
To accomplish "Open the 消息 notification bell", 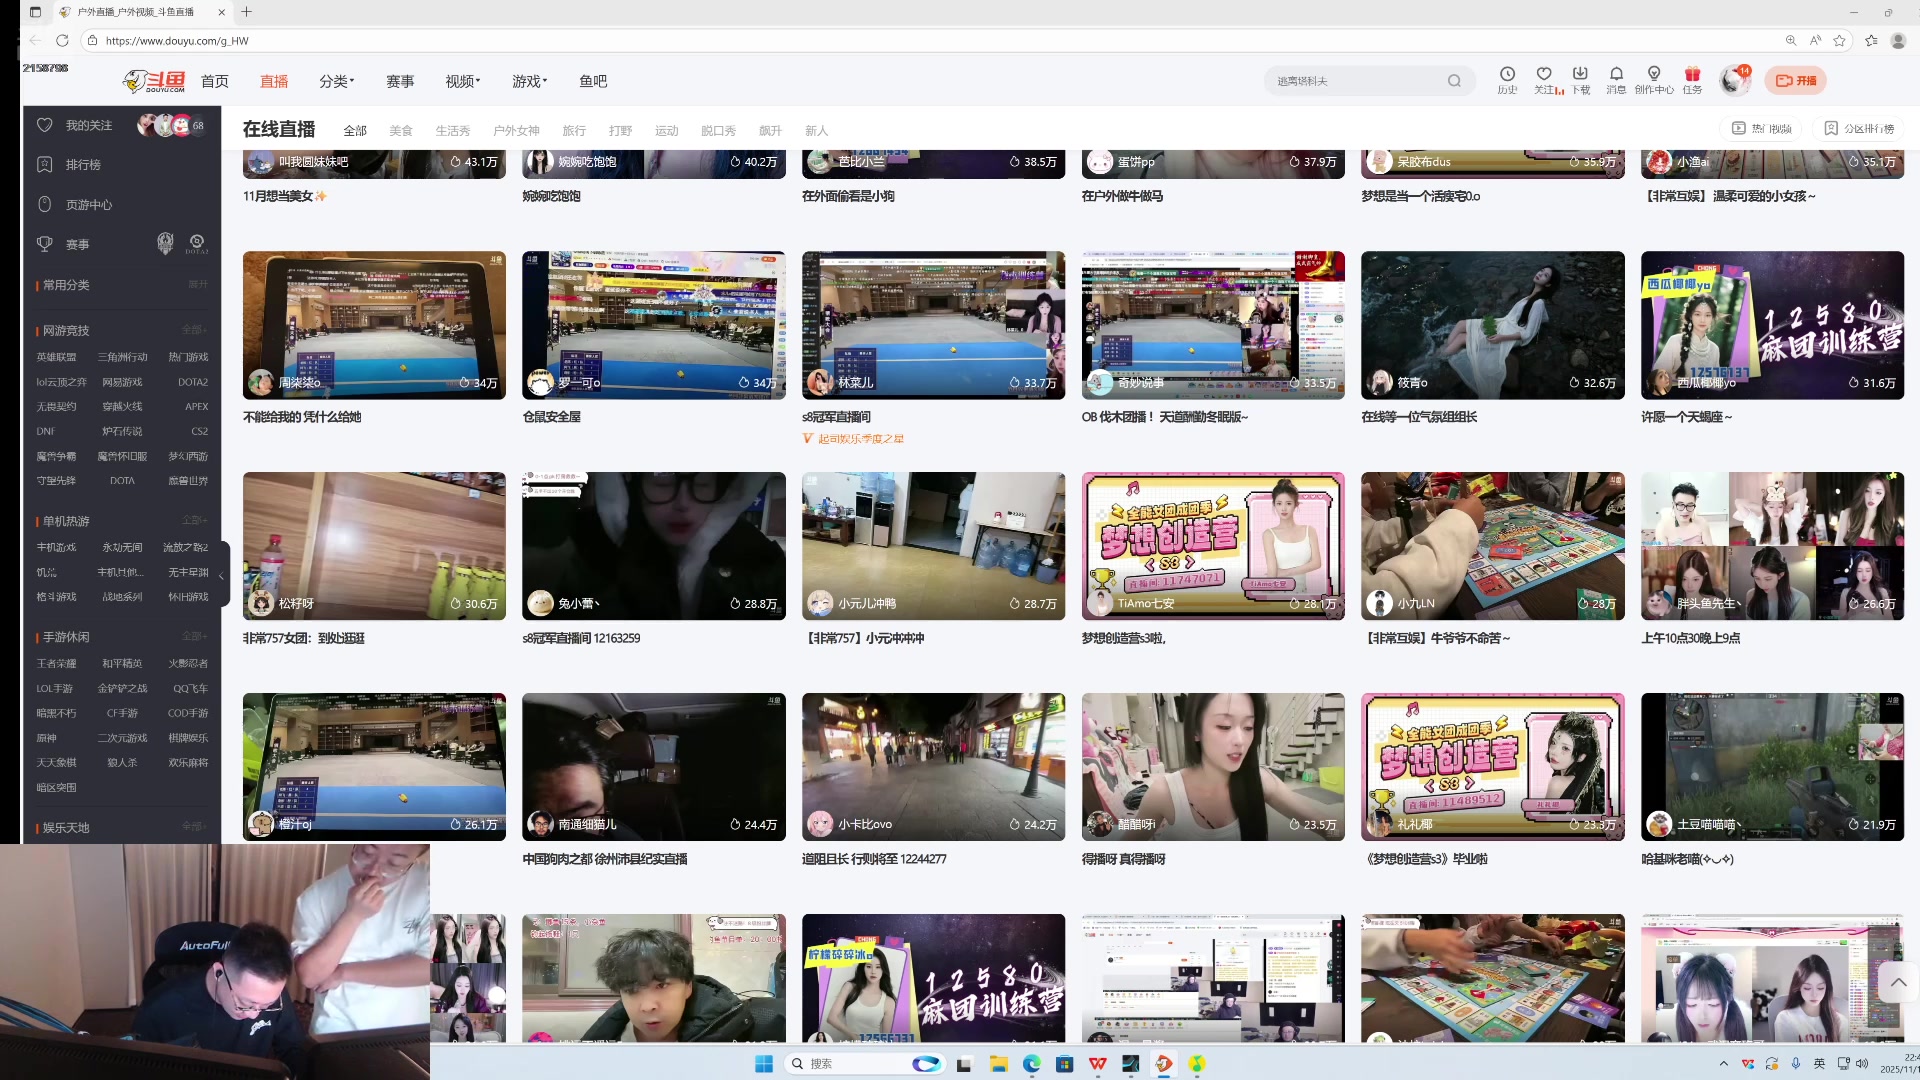I will tap(1616, 75).
